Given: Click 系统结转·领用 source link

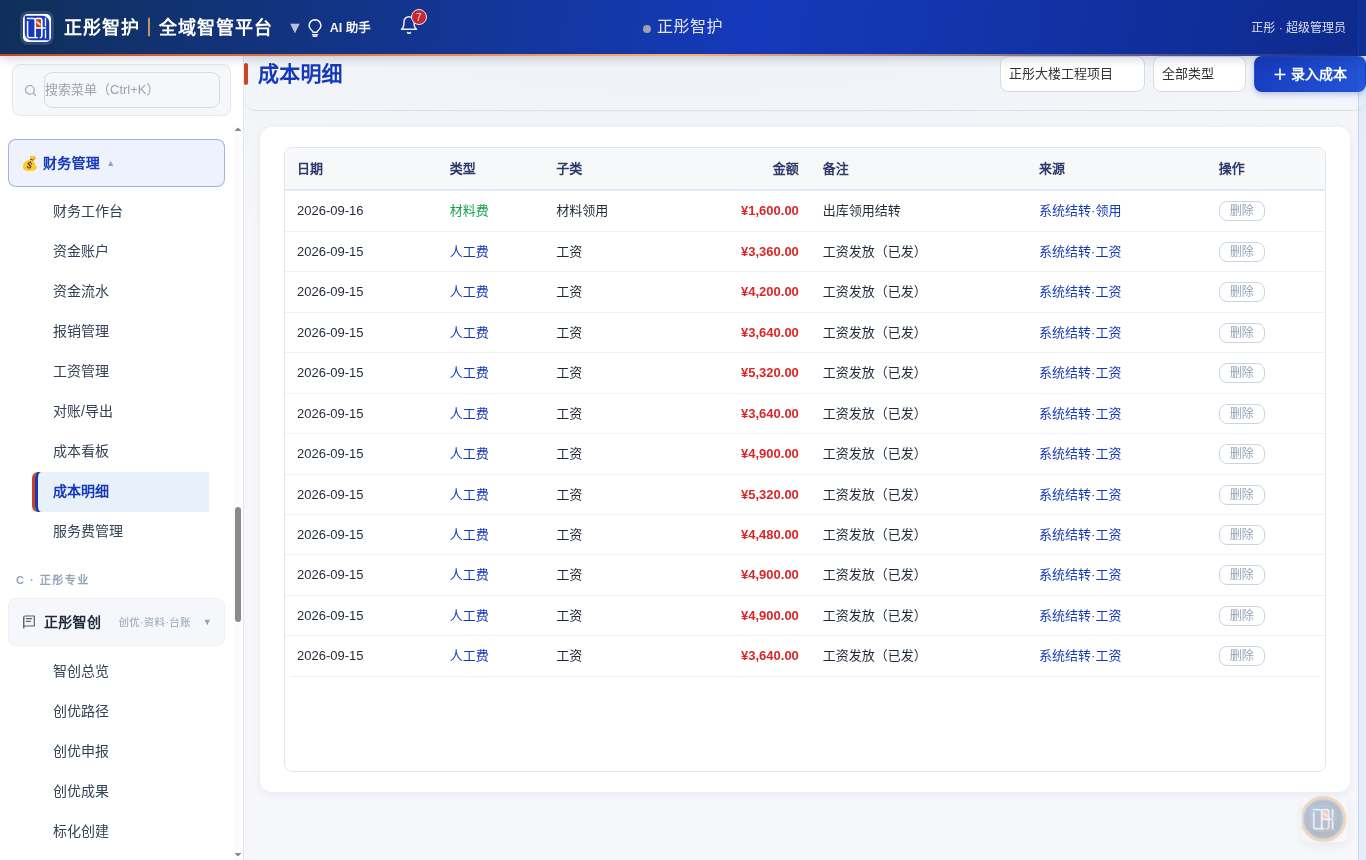Looking at the screenshot, I should click(1080, 211).
